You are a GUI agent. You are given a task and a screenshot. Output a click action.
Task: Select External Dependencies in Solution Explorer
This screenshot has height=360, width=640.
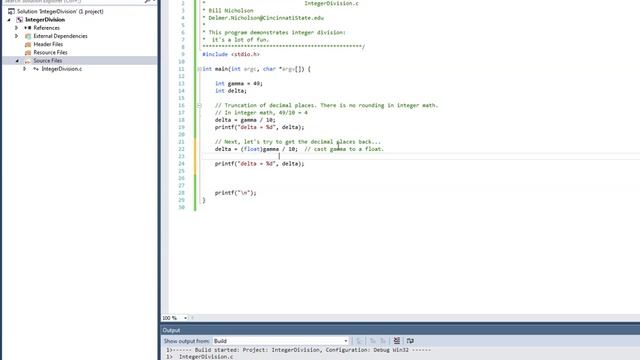pyautogui.click(x=60, y=36)
